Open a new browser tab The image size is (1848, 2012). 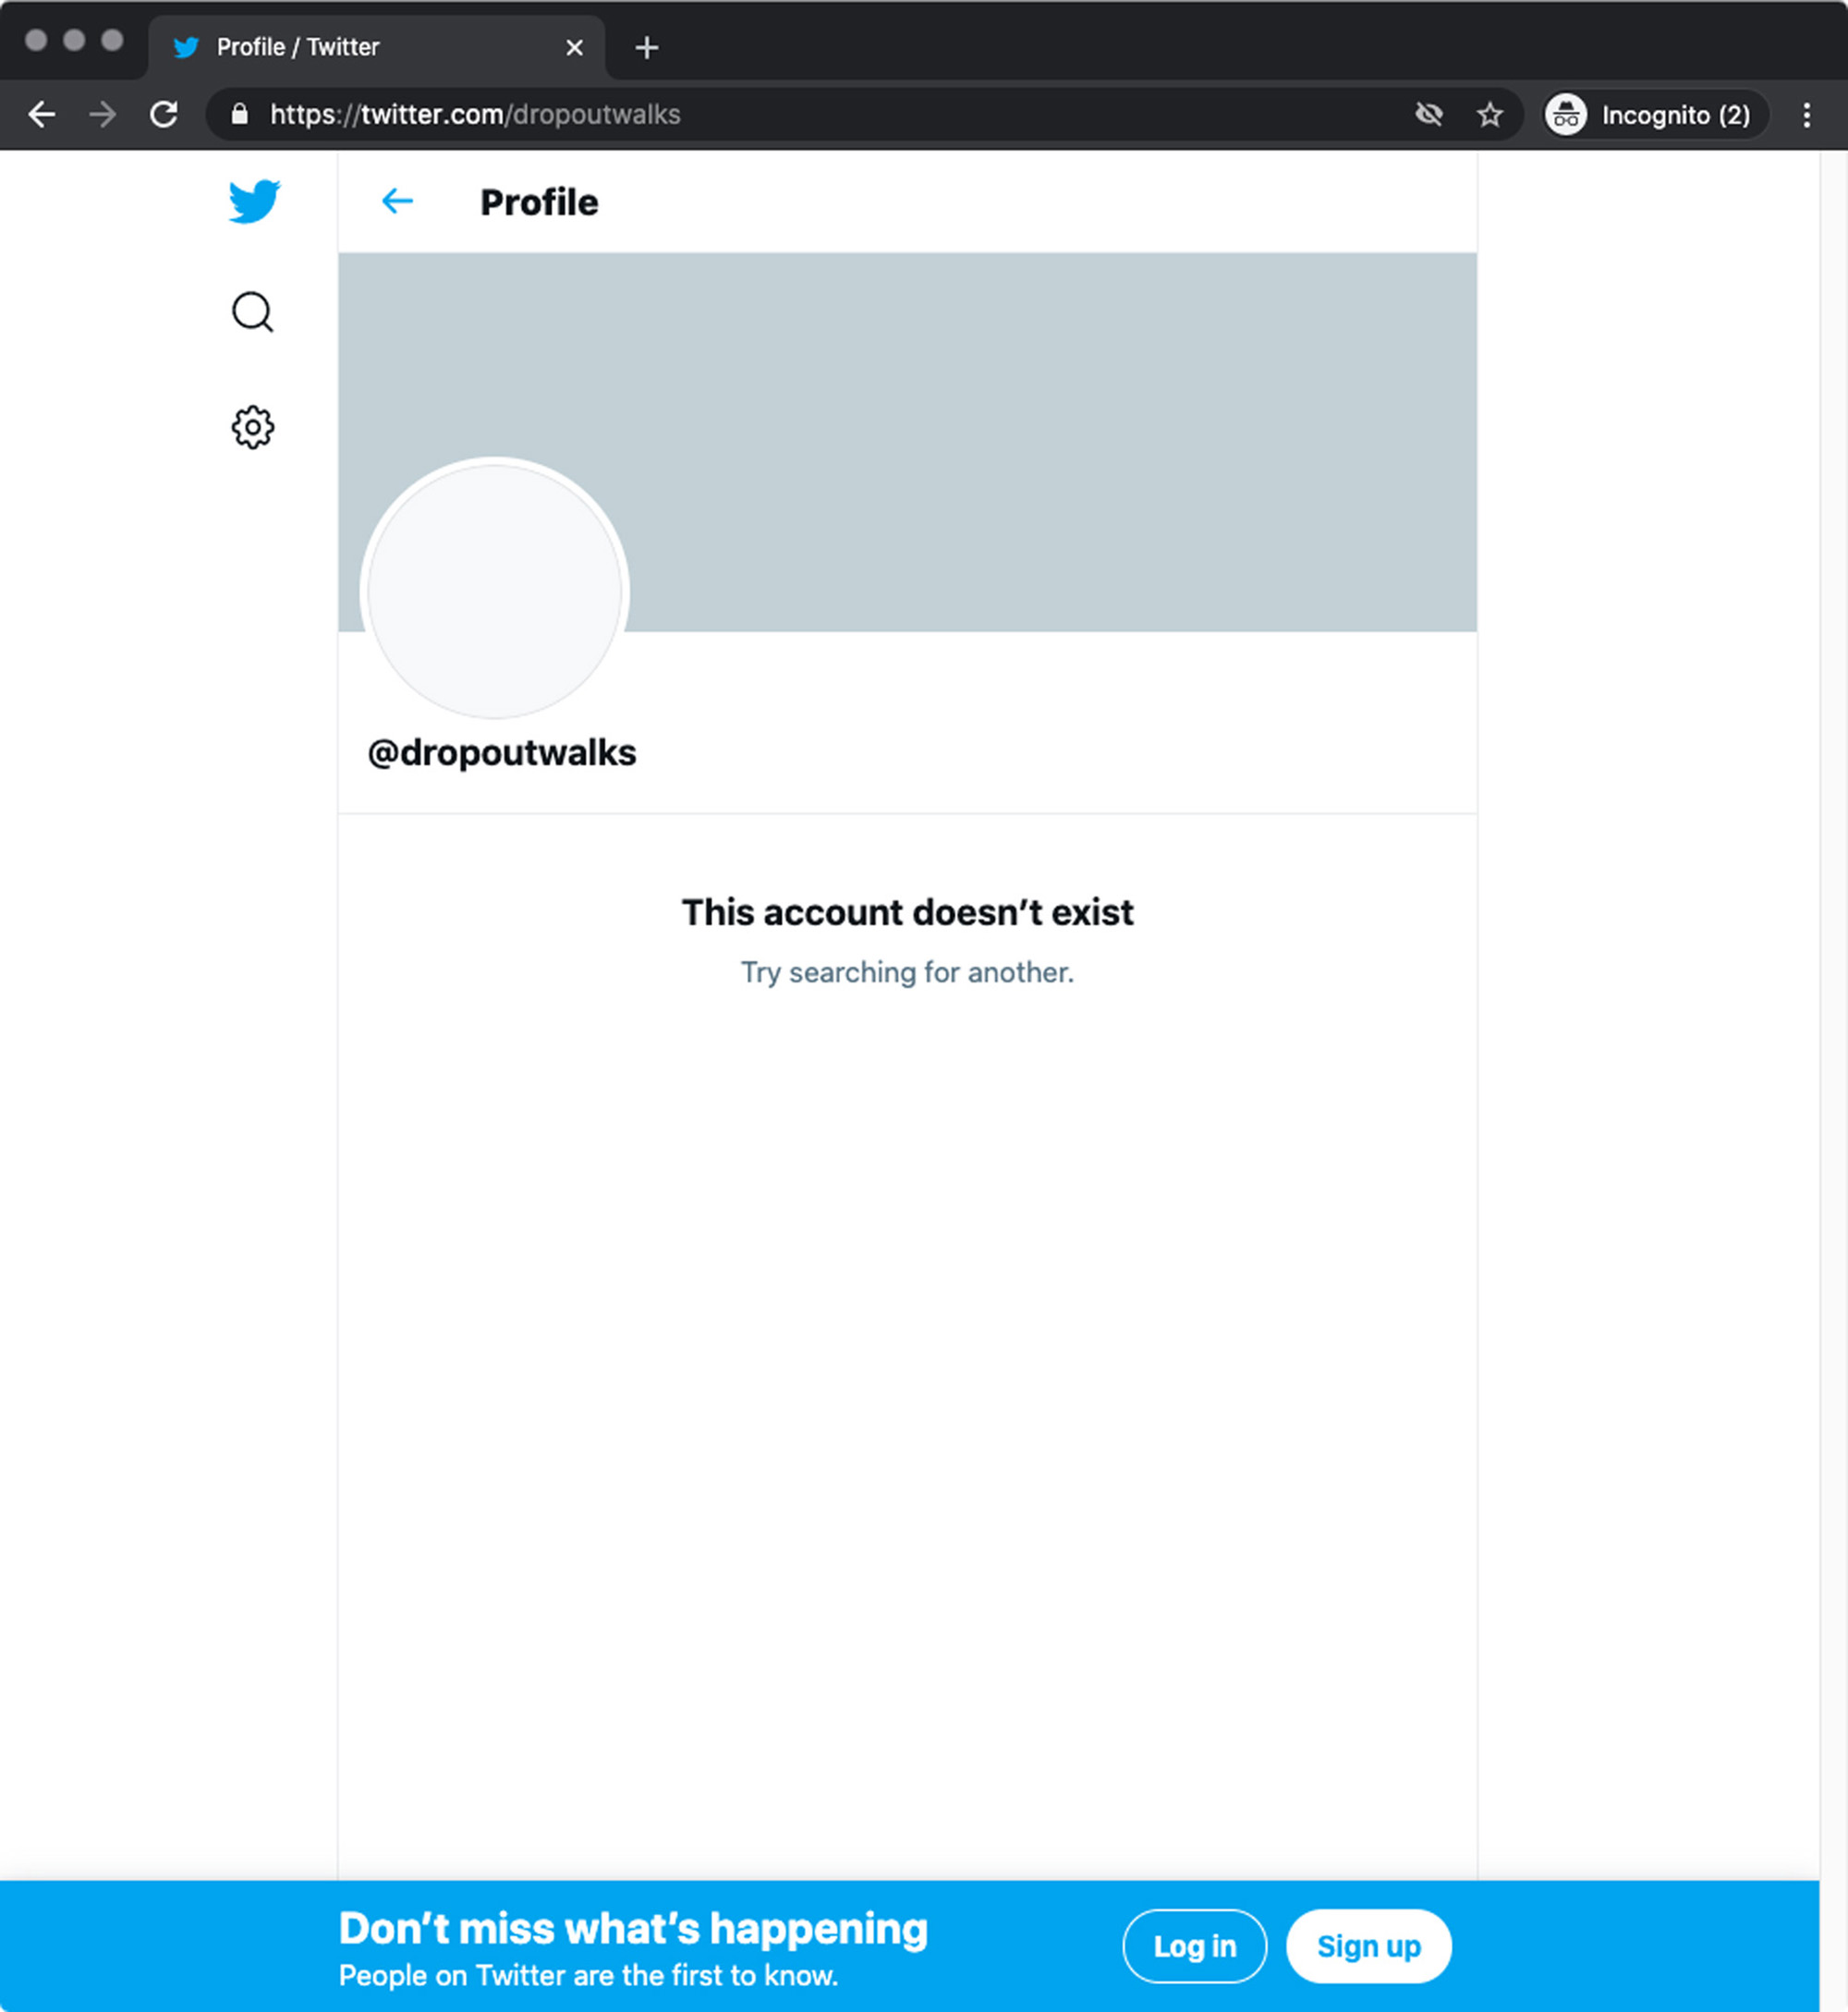click(x=647, y=47)
